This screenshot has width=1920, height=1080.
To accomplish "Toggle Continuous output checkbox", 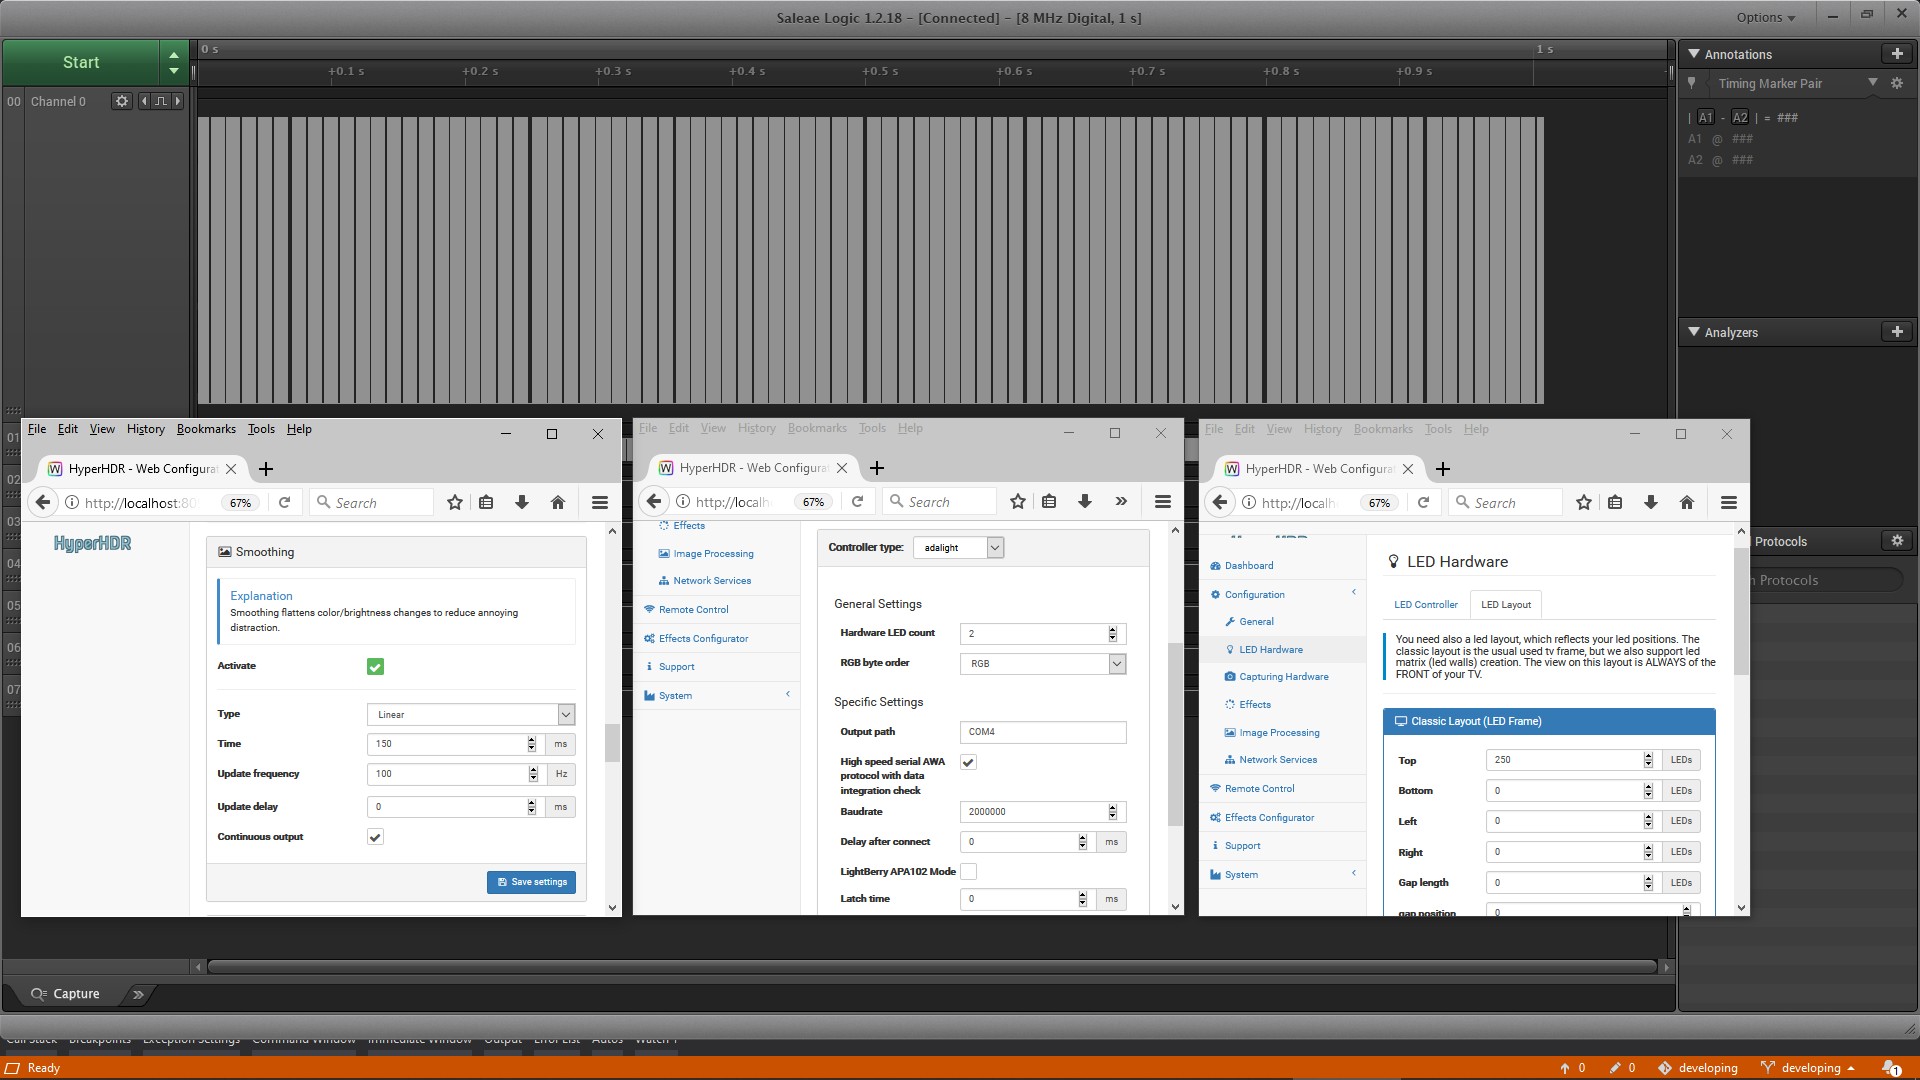I will click(x=375, y=837).
